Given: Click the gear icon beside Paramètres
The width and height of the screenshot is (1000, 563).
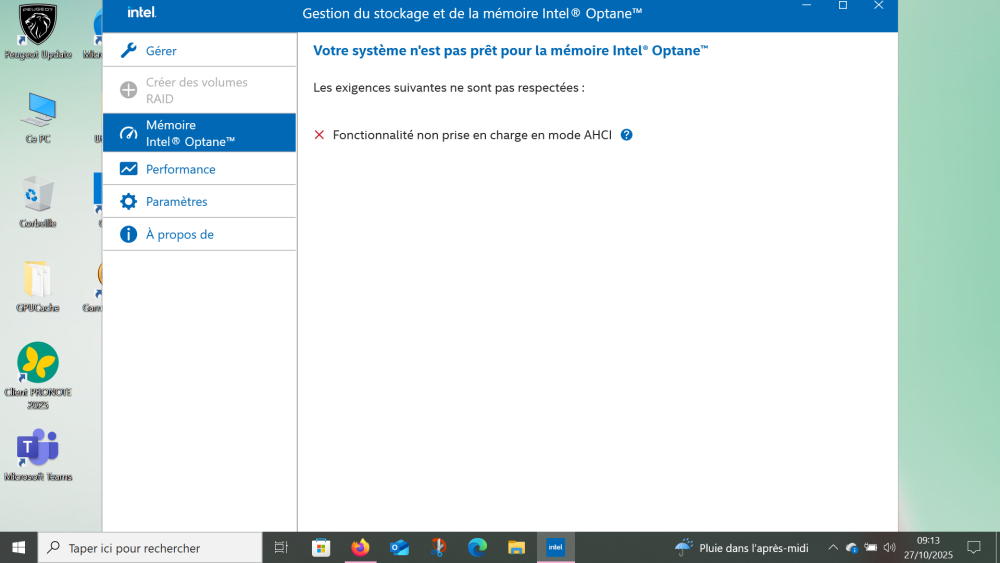Looking at the screenshot, I should [128, 201].
